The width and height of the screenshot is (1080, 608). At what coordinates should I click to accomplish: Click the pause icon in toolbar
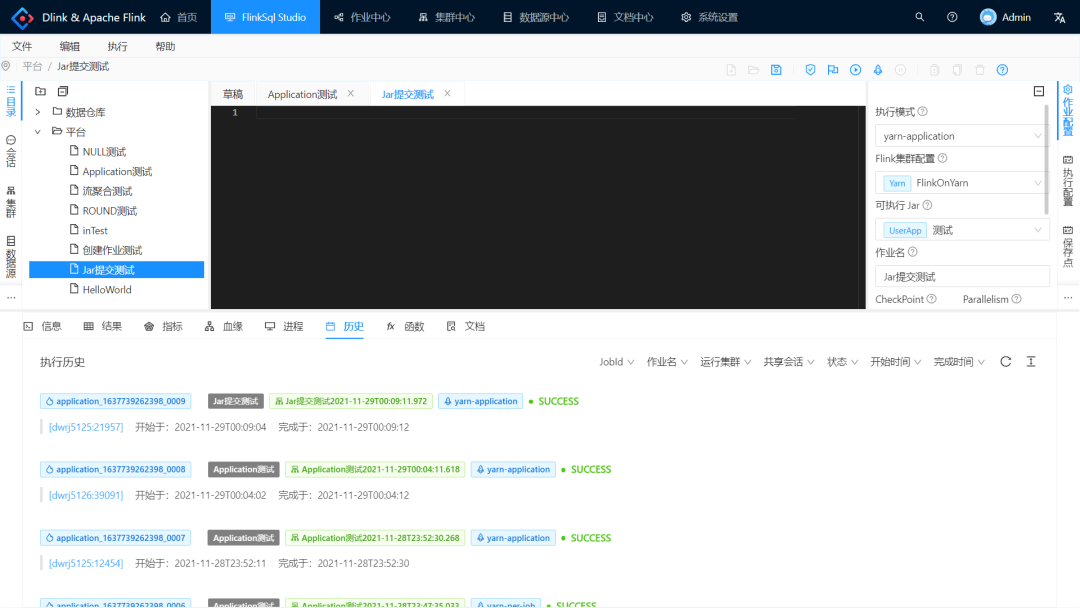coord(900,70)
